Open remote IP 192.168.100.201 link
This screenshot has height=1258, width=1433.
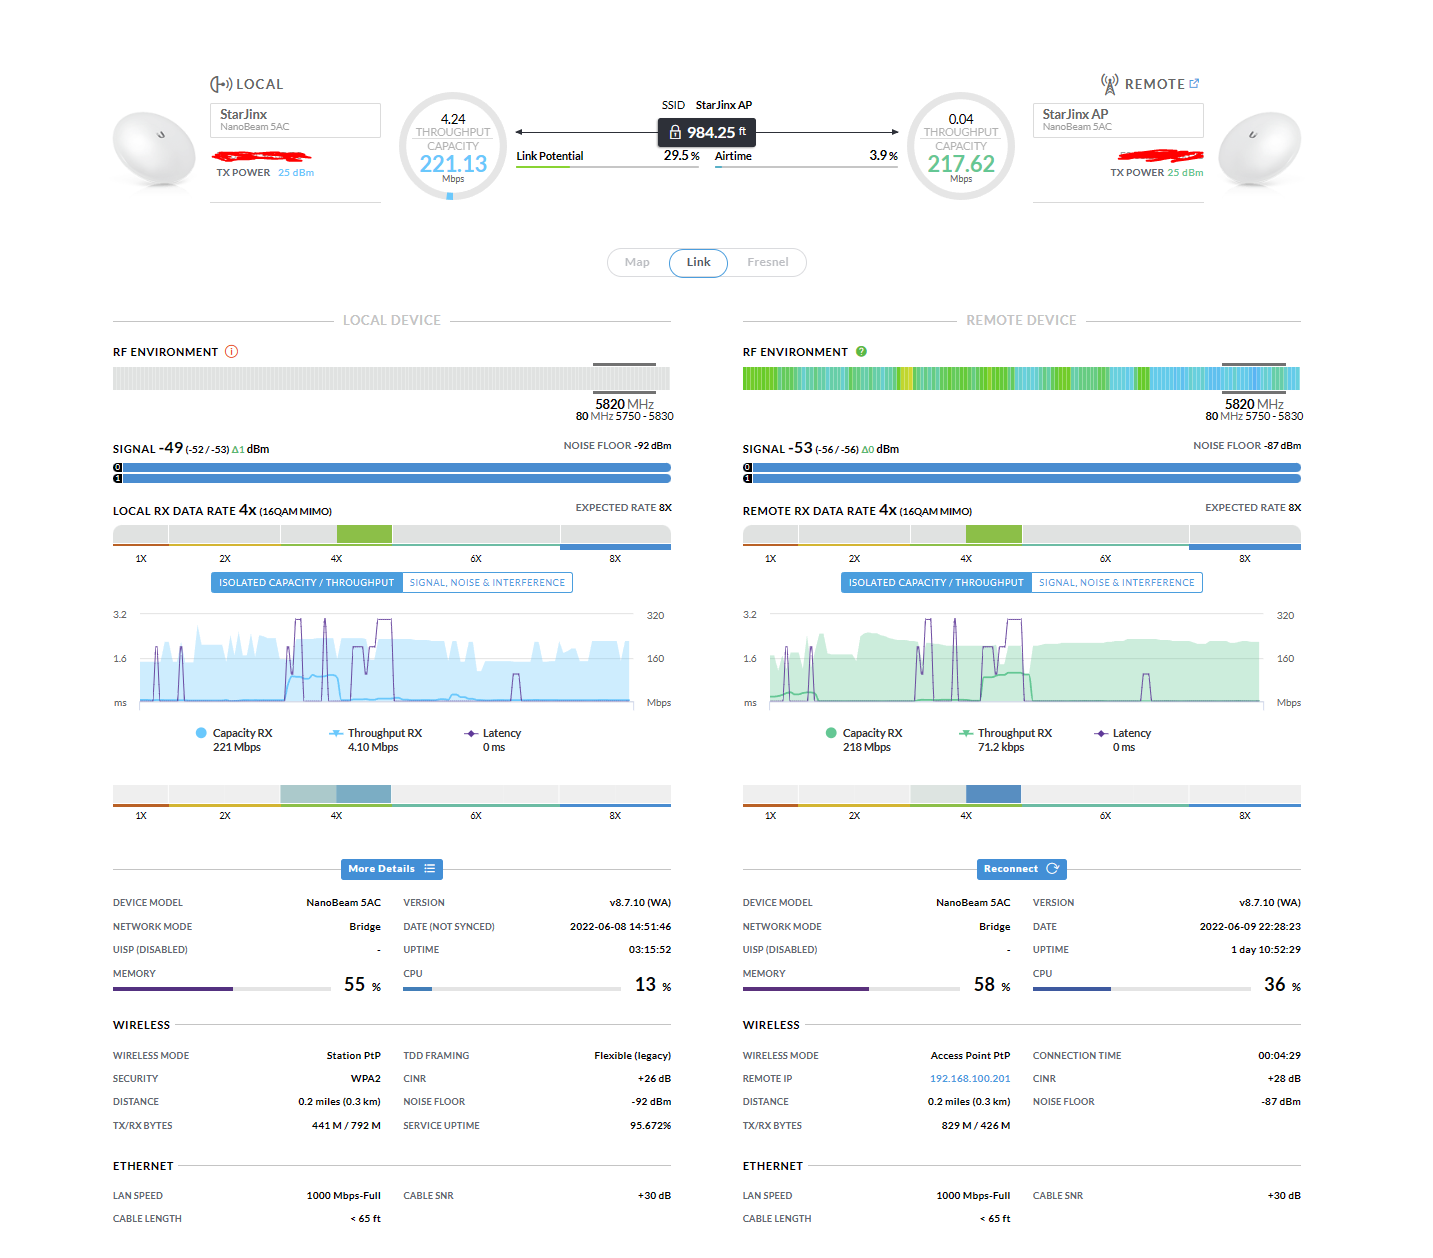(x=970, y=1079)
